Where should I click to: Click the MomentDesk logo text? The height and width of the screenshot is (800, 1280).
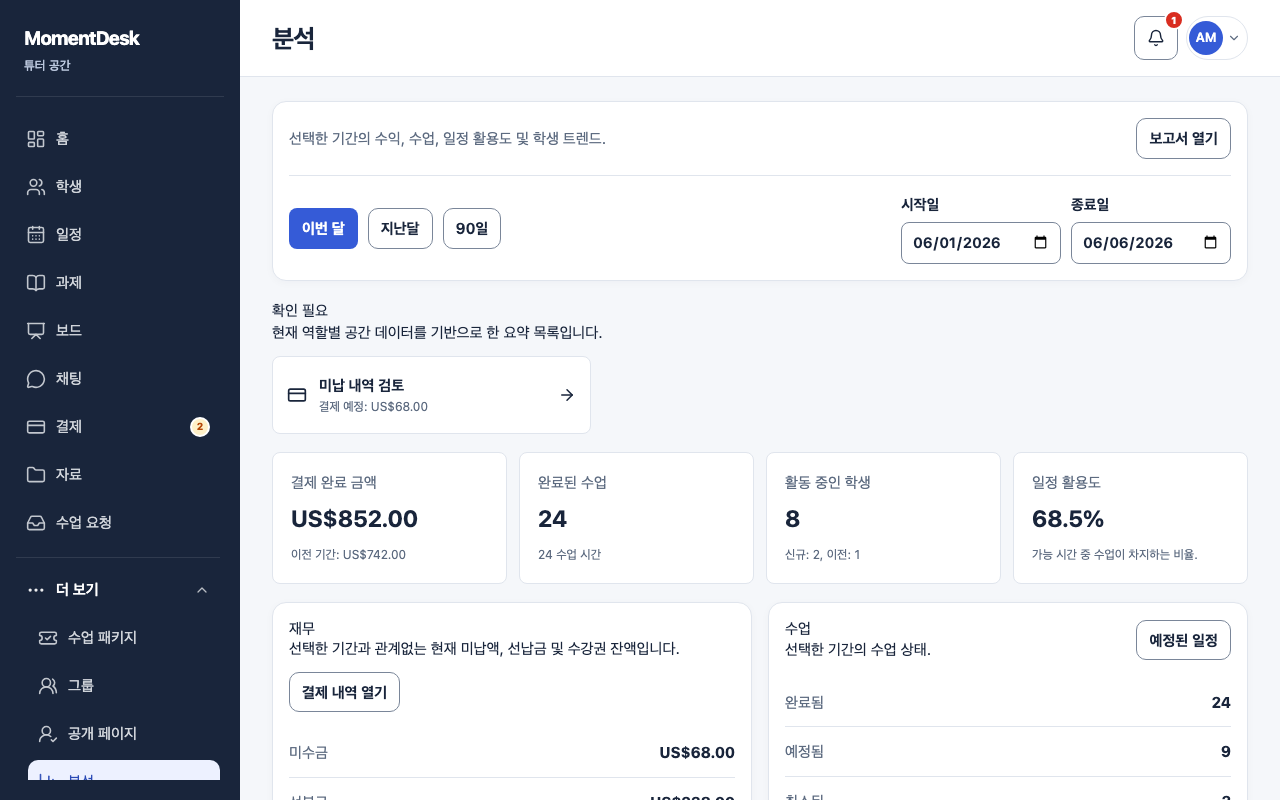coord(82,38)
